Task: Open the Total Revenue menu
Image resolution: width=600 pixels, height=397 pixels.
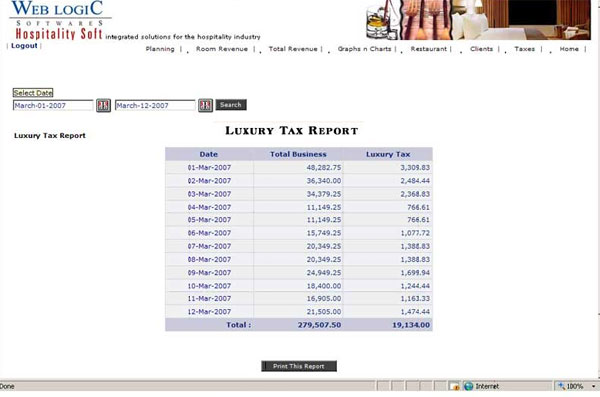Action: coord(293,49)
